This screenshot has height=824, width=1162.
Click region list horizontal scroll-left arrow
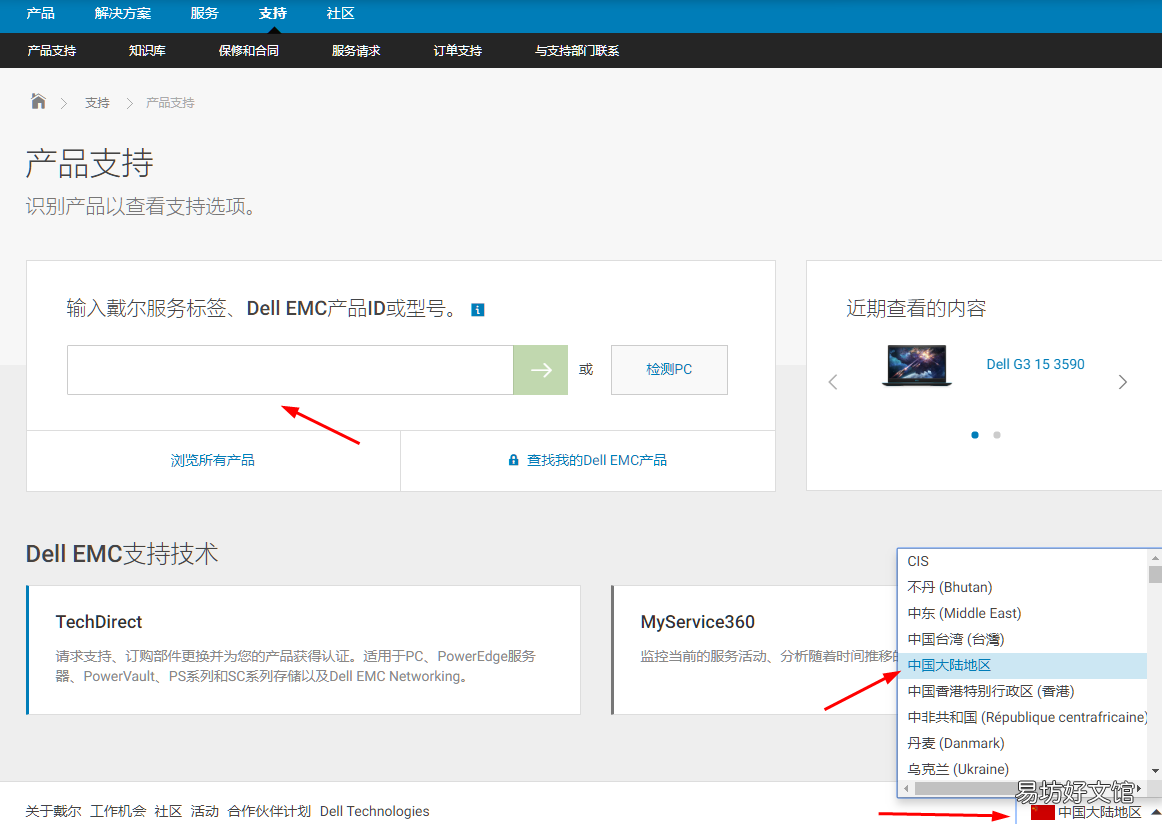pos(907,788)
